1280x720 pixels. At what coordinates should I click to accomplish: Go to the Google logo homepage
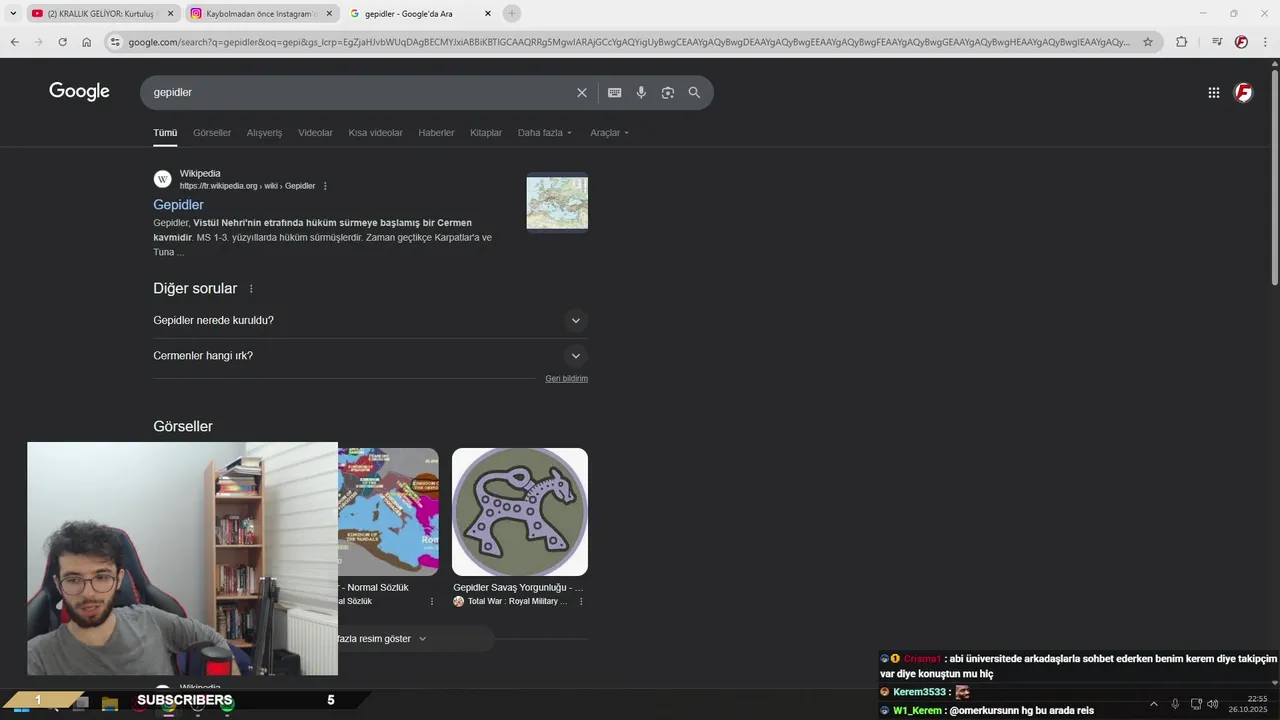[79, 91]
